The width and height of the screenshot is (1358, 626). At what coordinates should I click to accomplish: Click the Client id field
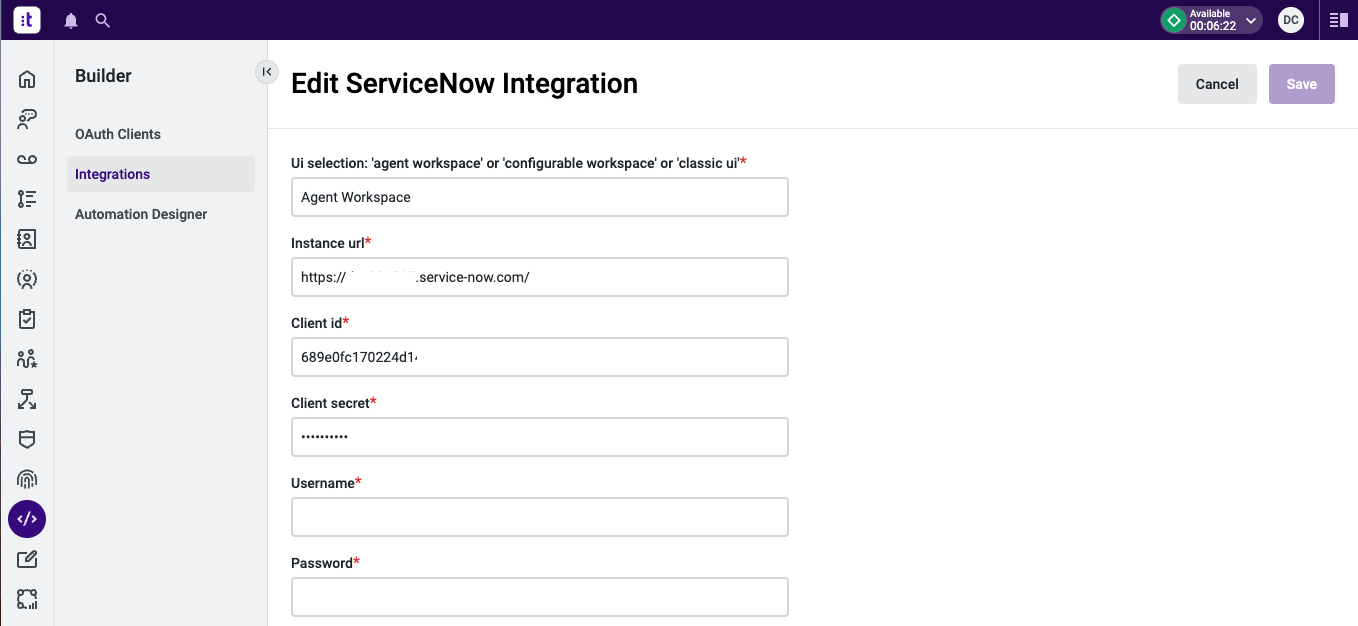(x=540, y=357)
